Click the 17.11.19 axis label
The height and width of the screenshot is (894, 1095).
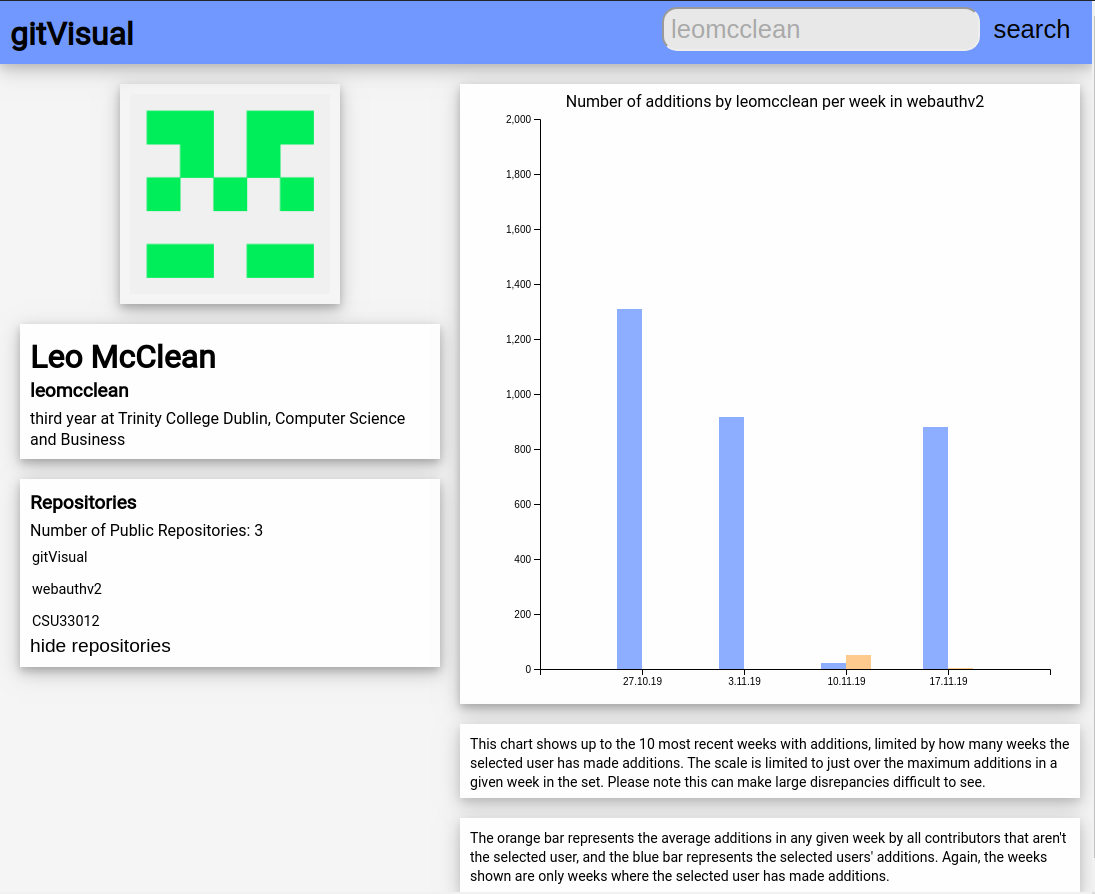click(x=948, y=681)
